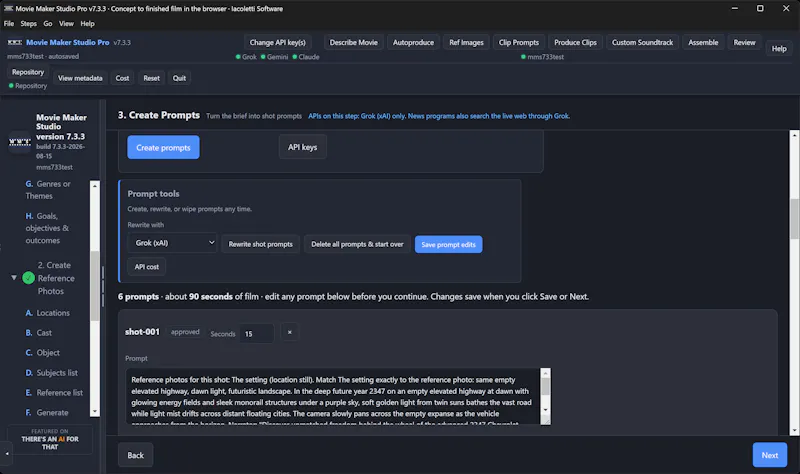Viewport: 800px width, 474px height.
Task: Select Generate in sidebar
Action: point(46,412)
